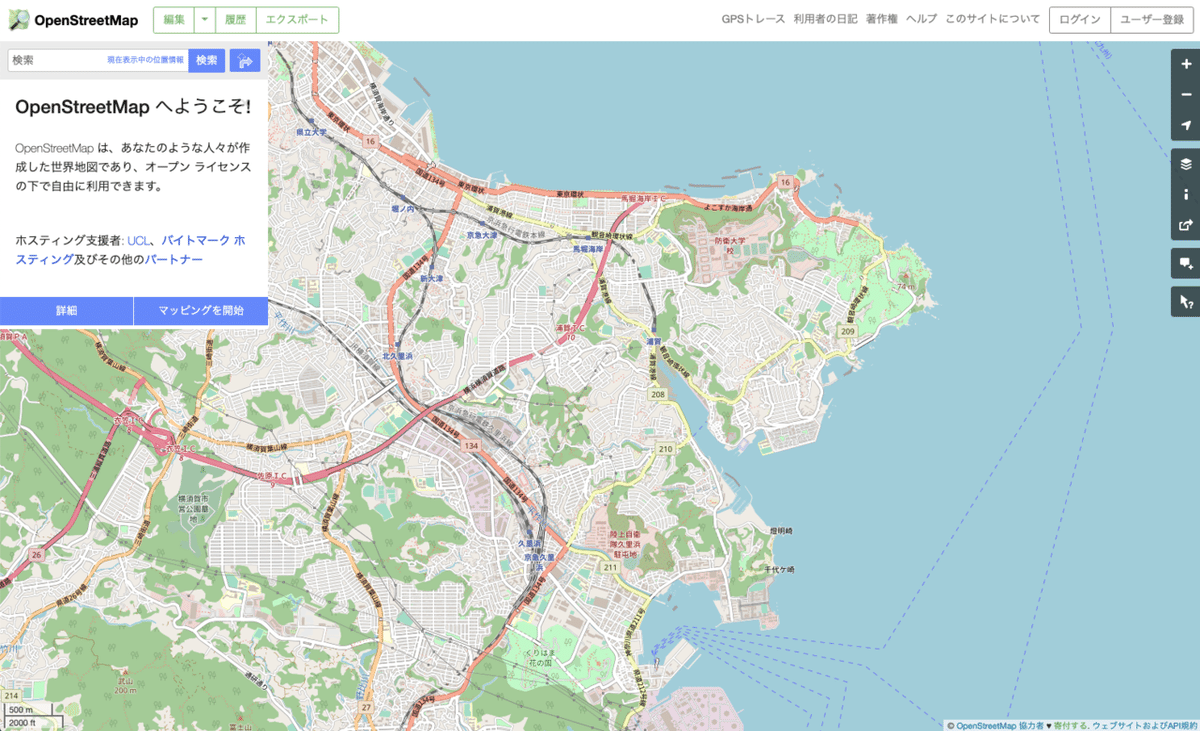Click the 馬堀海岸 station label
Image resolution: width=1200 pixels, height=731 pixels.
click(589, 247)
